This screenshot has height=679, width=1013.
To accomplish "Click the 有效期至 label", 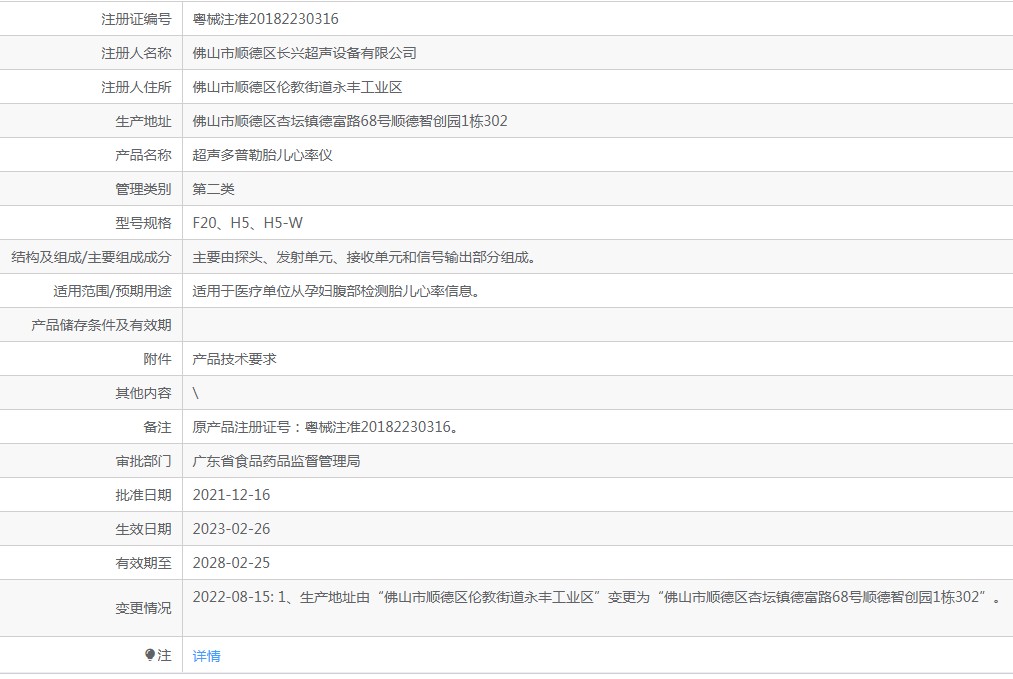I will point(143,563).
